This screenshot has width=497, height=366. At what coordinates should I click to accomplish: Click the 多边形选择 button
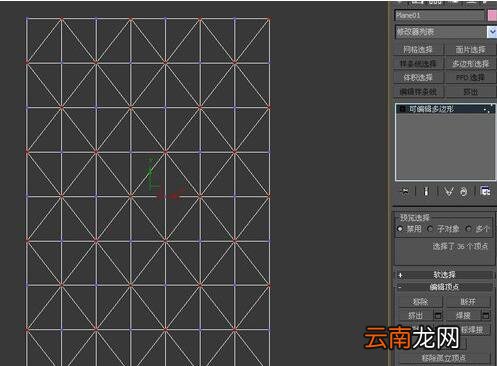(x=470, y=64)
